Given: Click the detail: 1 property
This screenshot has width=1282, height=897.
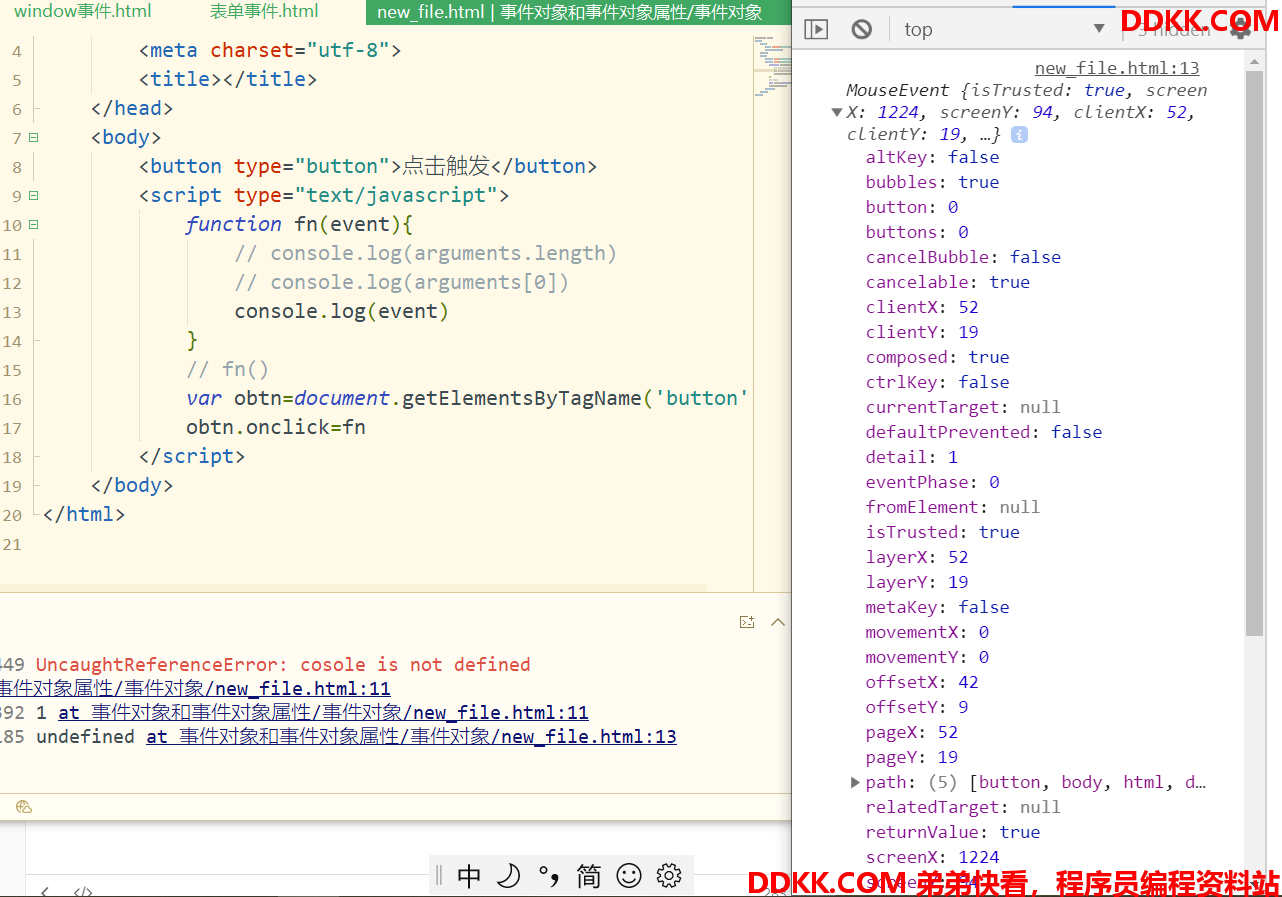Looking at the screenshot, I should pos(912,457).
